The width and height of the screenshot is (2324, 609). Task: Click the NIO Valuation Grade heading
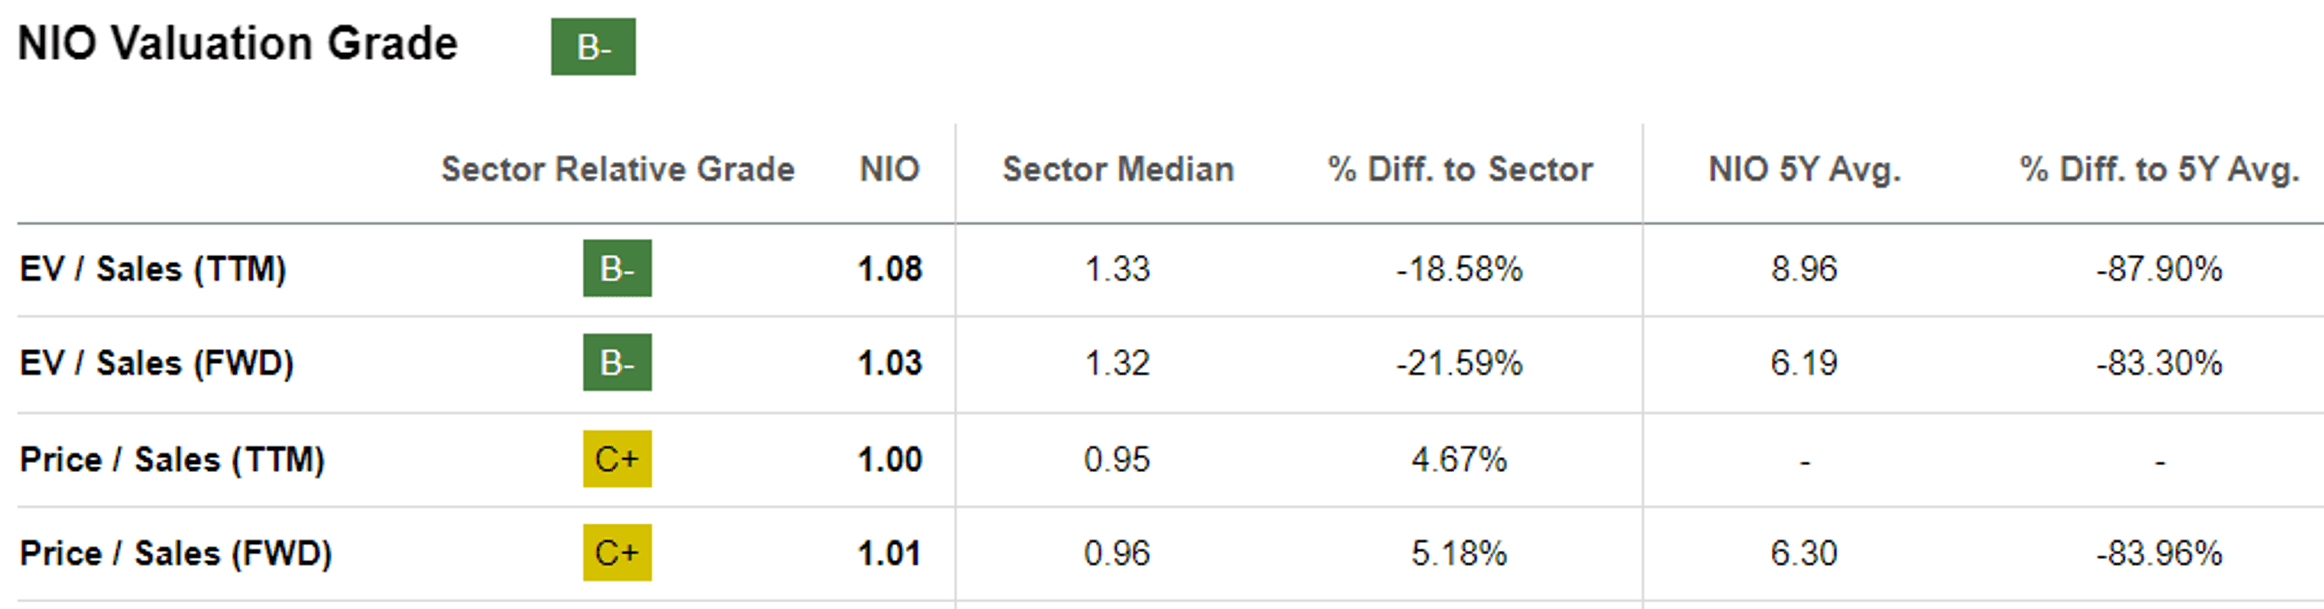pos(238,44)
